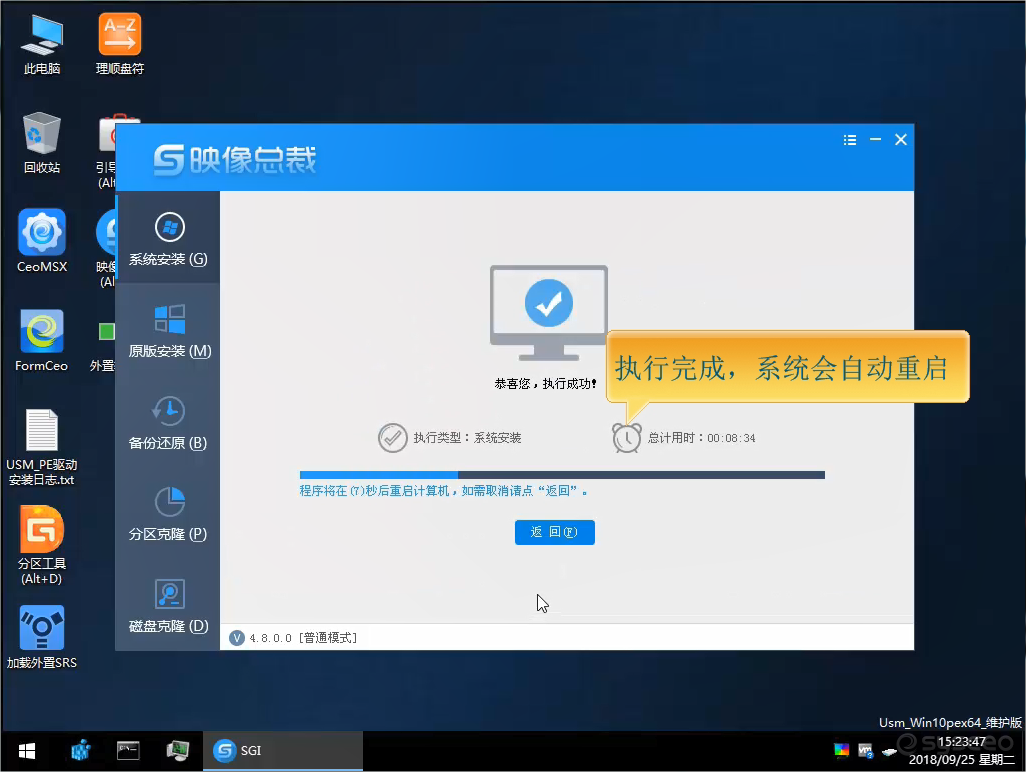This screenshot has height=772, width=1026.
Task: Launch 分区工具 (Alt+D) desktop icon
Action: point(42,546)
